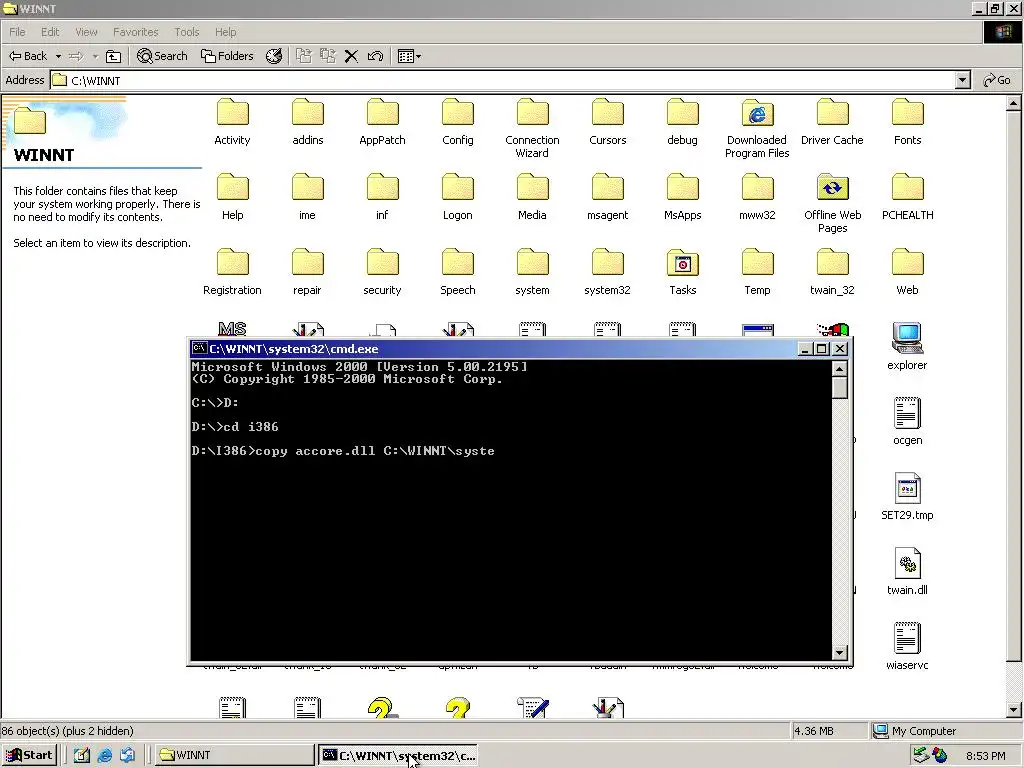Open the addins folder
Screen dimensions: 1024x768
308,123
